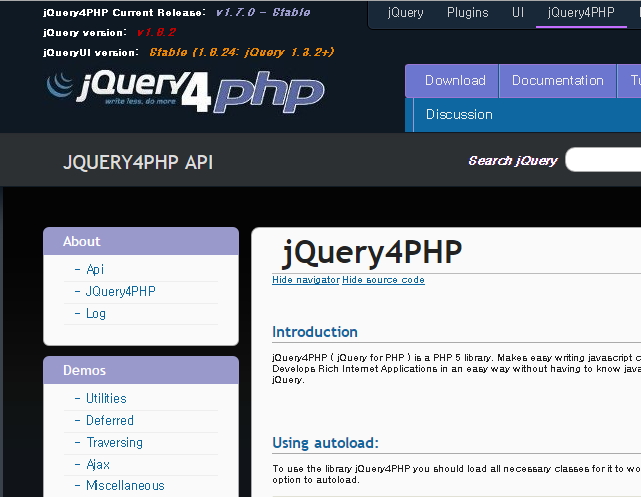Image resolution: width=641 pixels, height=497 pixels.
Task: Click the Search jQuery label
Action: coord(513,161)
